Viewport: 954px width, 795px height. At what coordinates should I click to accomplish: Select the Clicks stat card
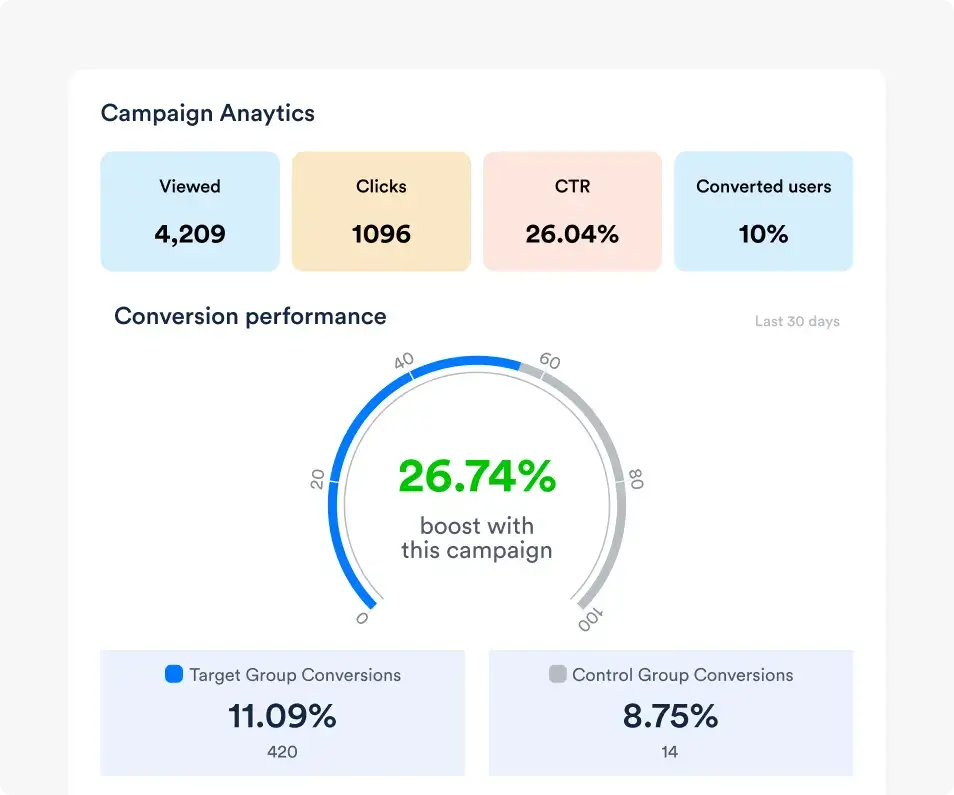pos(381,211)
